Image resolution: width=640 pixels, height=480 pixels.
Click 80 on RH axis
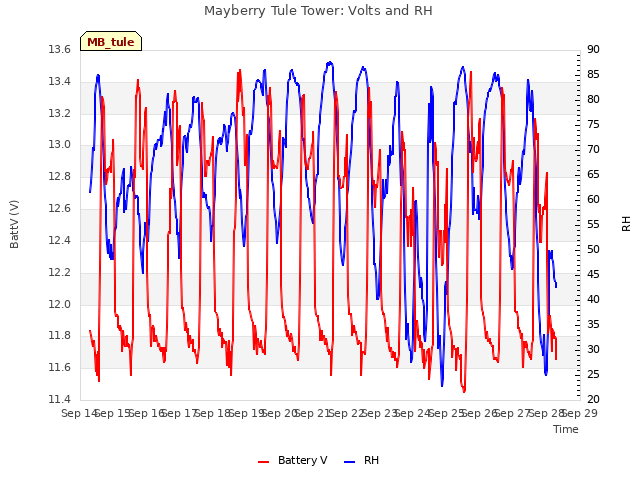593,99
